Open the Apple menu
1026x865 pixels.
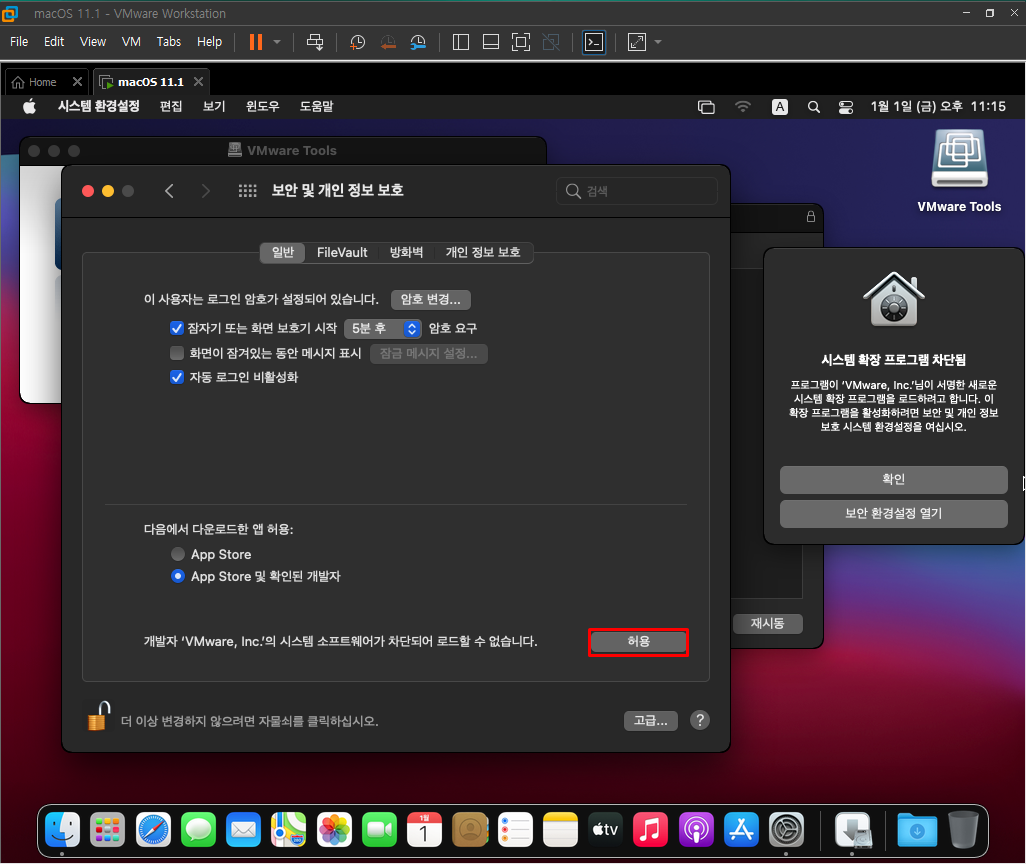[29, 106]
